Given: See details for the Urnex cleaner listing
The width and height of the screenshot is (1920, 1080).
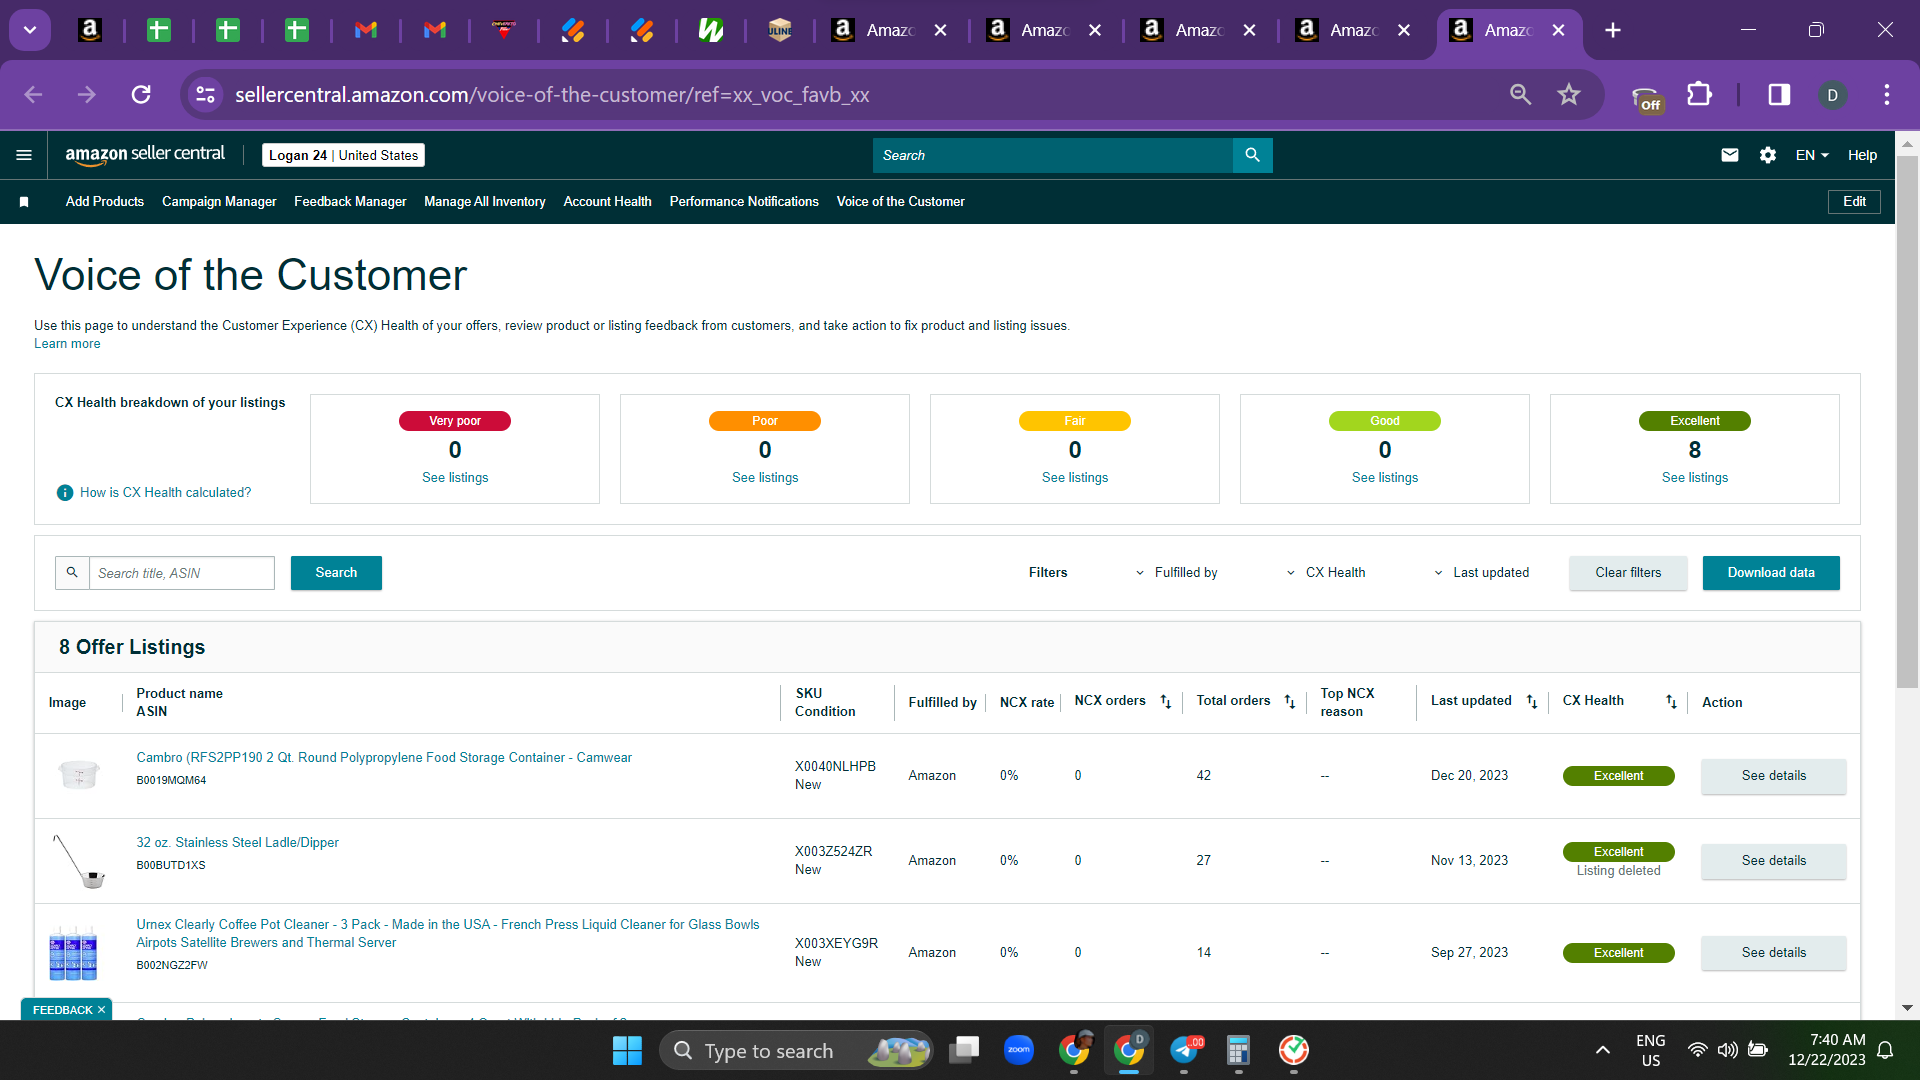Looking at the screenshot, I should (x=1774, y=953).
